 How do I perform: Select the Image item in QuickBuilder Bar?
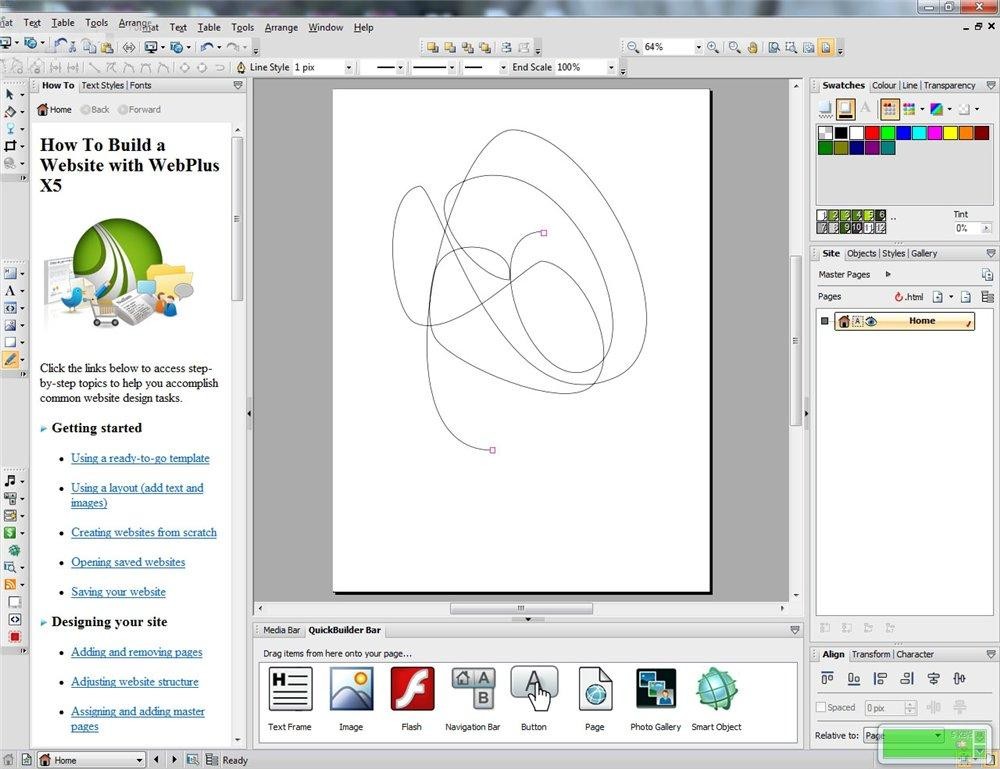point(351,698)
